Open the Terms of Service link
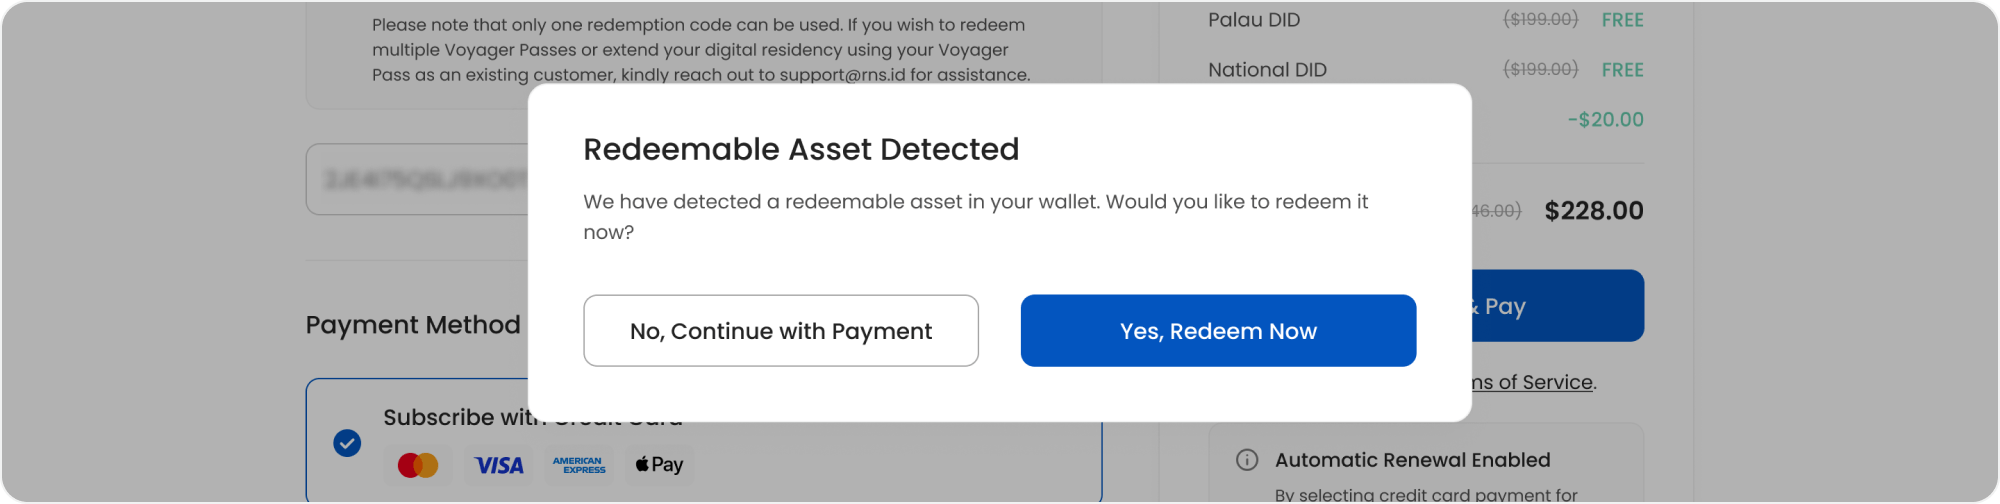Image resolution: width=2000 pixels, height=504 pixels. 1533,382
